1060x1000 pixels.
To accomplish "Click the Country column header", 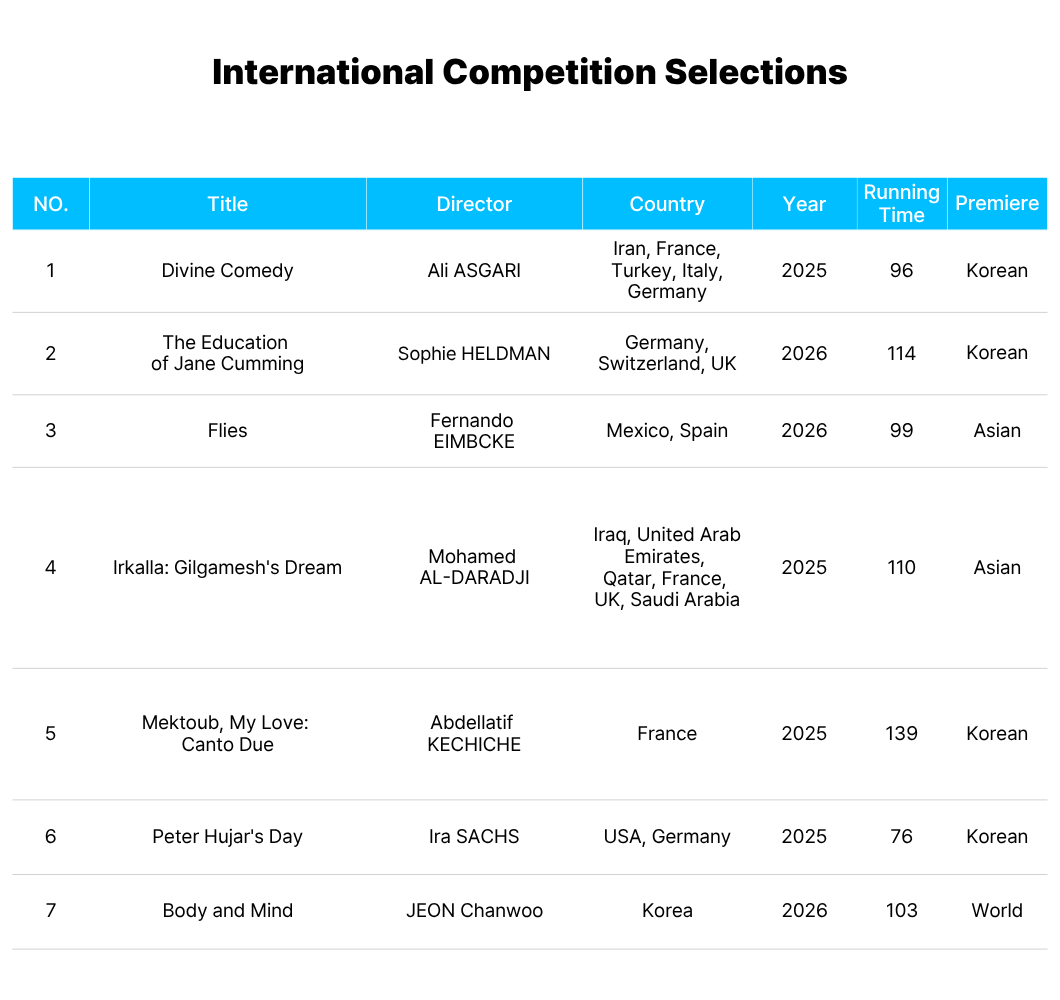I will [667, 204].
